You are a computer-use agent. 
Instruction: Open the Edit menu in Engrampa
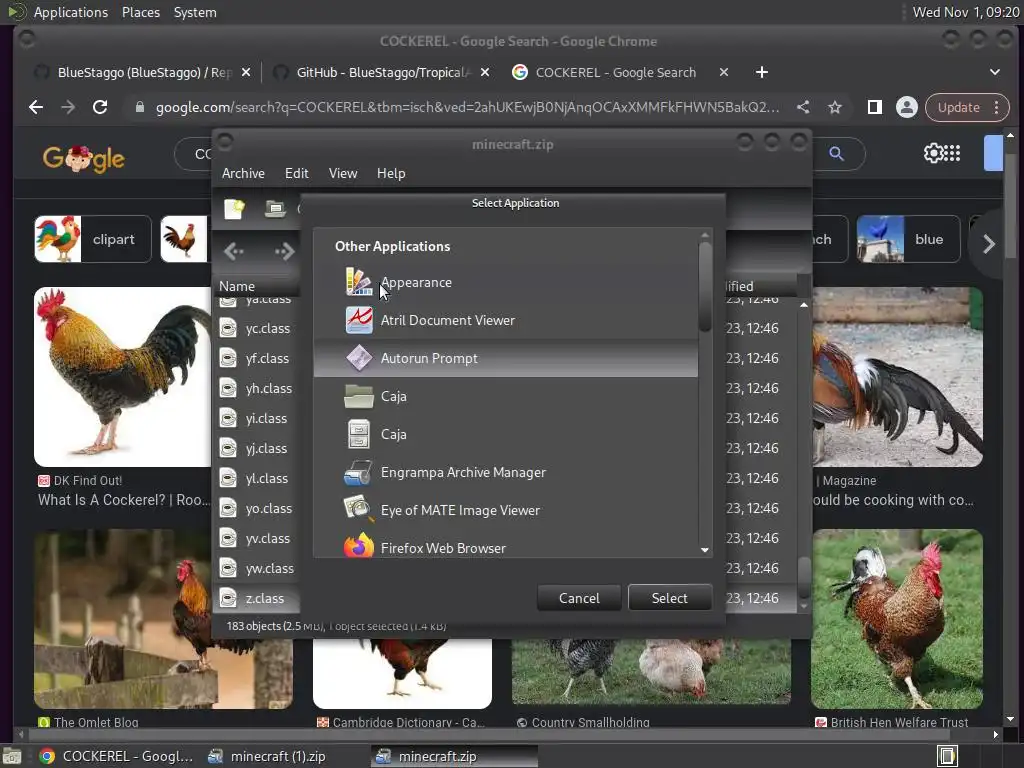pyautogui.click(x=296, y=173)
